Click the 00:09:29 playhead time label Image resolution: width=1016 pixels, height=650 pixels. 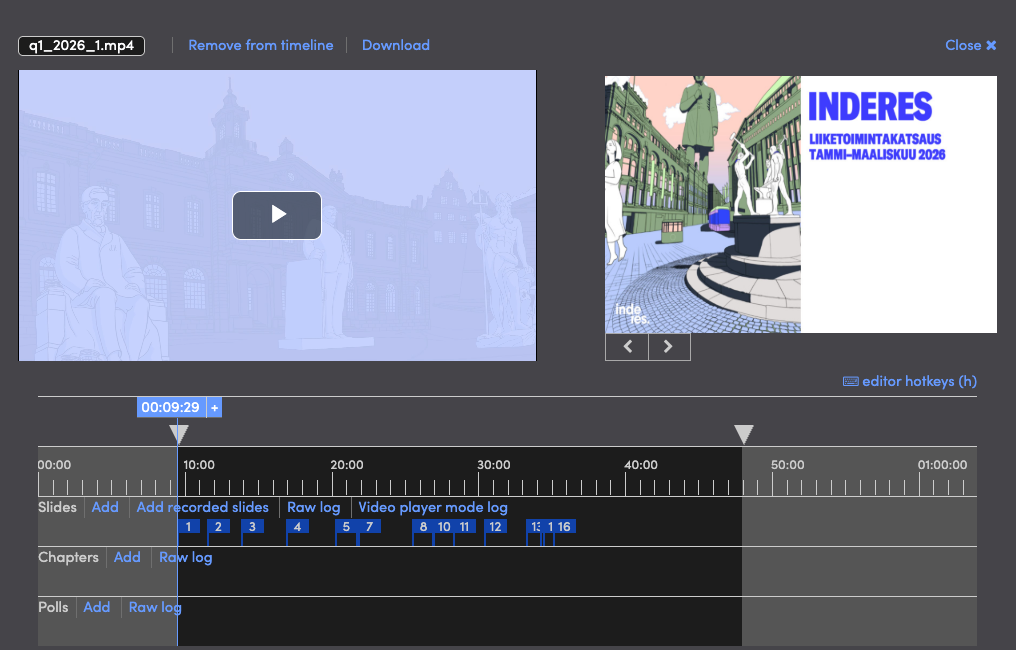point(170,408)
